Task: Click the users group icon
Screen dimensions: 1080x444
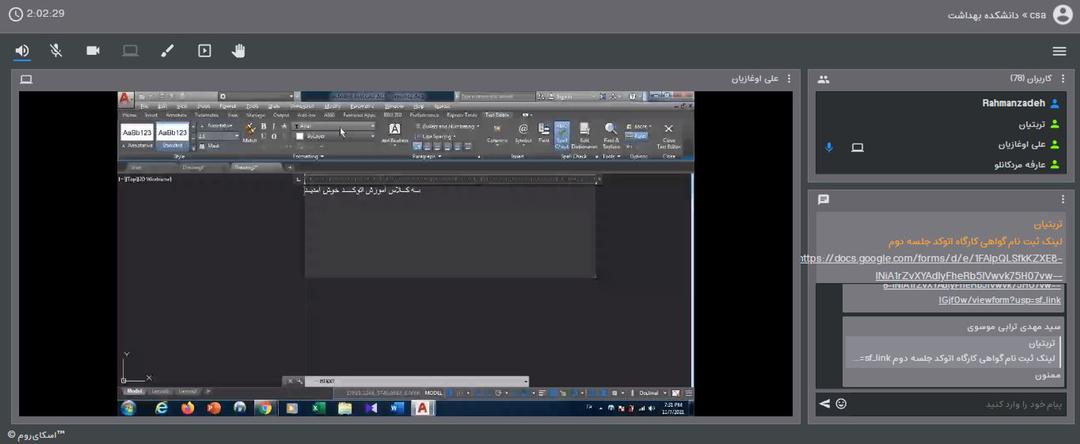Action: point(823,79)
